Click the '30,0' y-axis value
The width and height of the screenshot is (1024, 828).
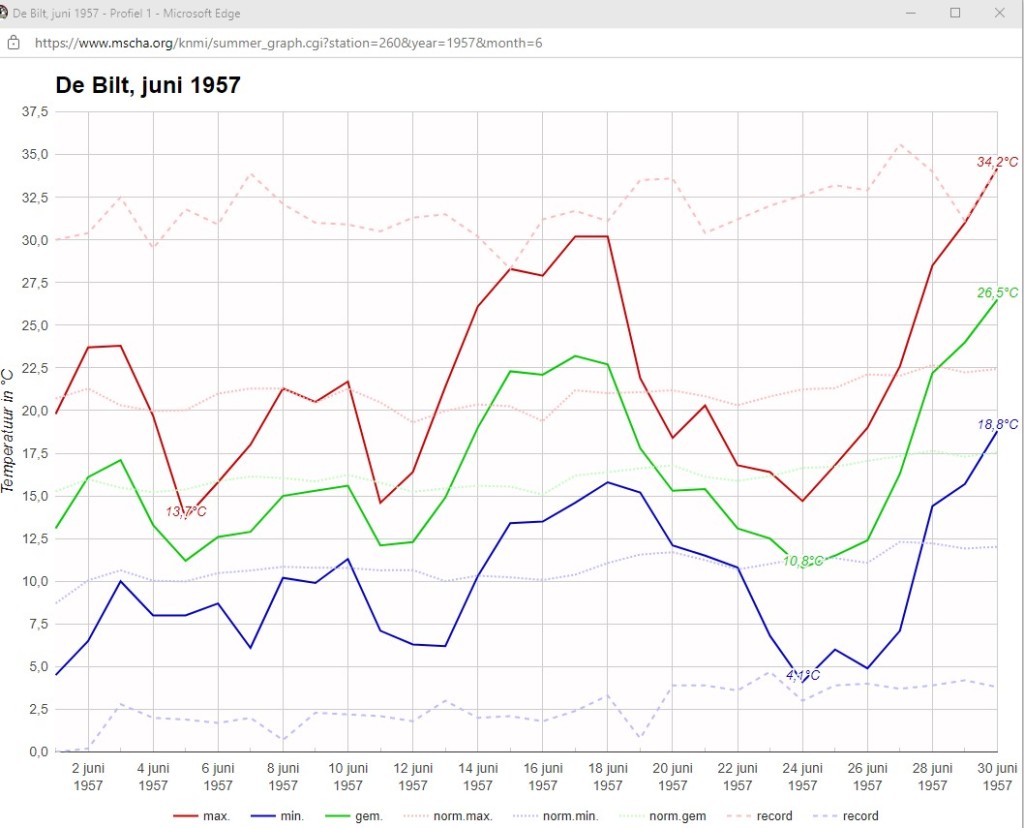coord(35,240)
